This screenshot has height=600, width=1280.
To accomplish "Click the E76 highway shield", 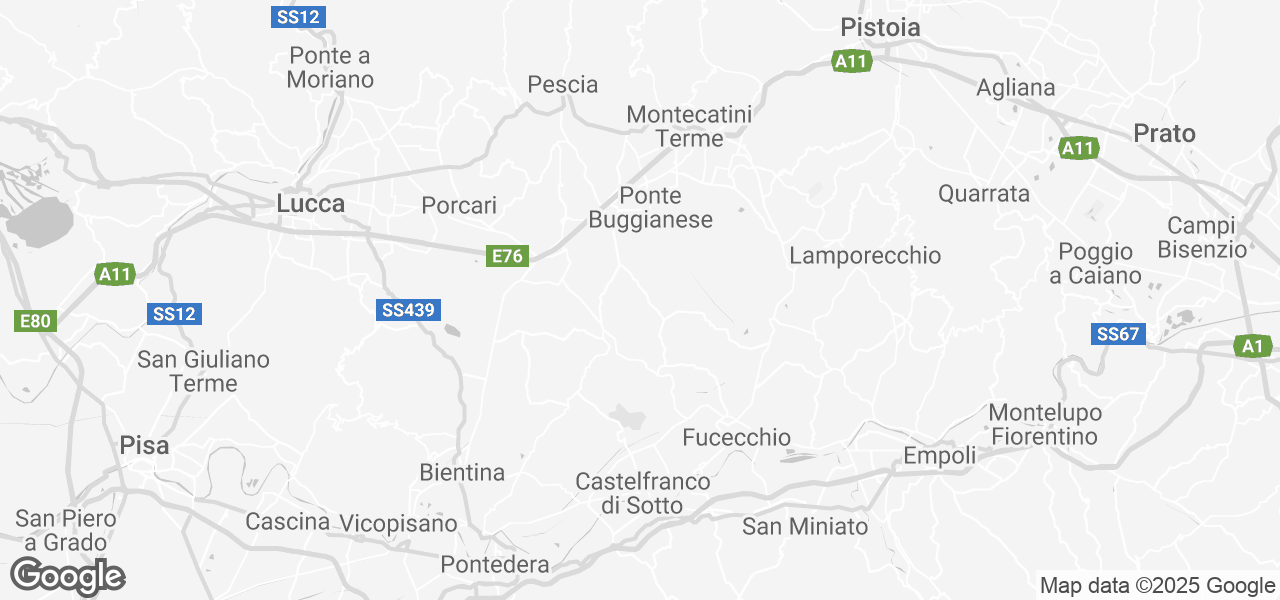I will tap(507, 256).
